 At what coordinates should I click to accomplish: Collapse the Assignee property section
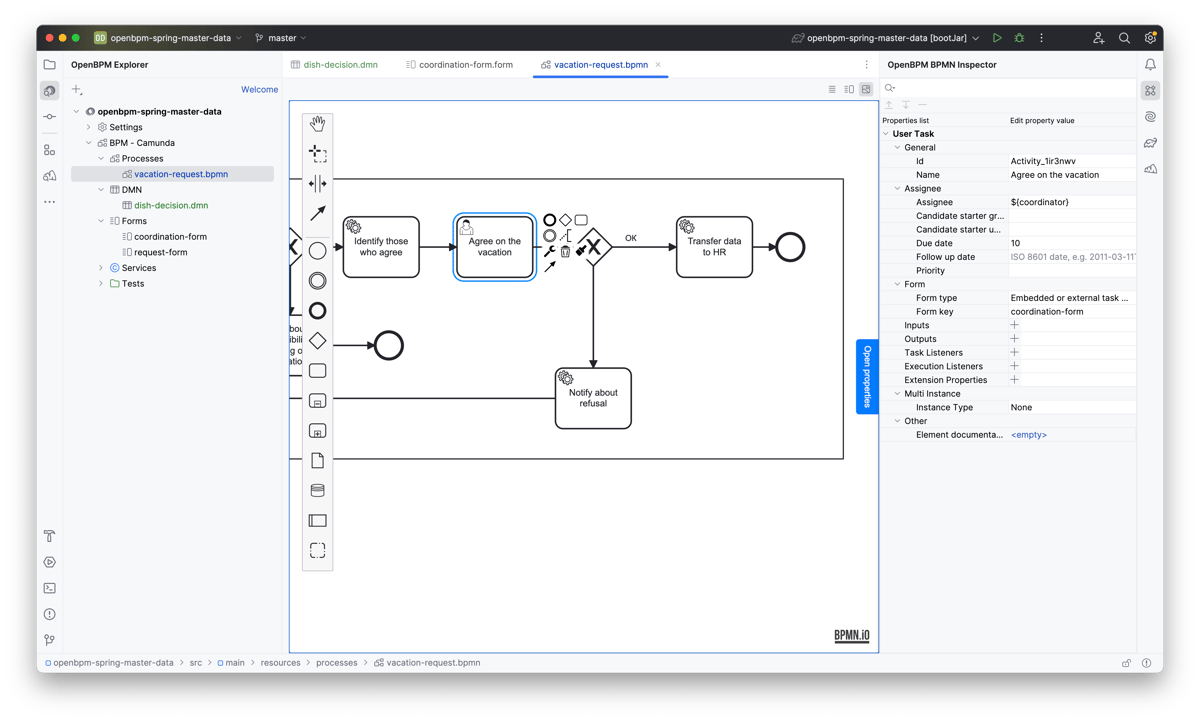coord(897,188)
